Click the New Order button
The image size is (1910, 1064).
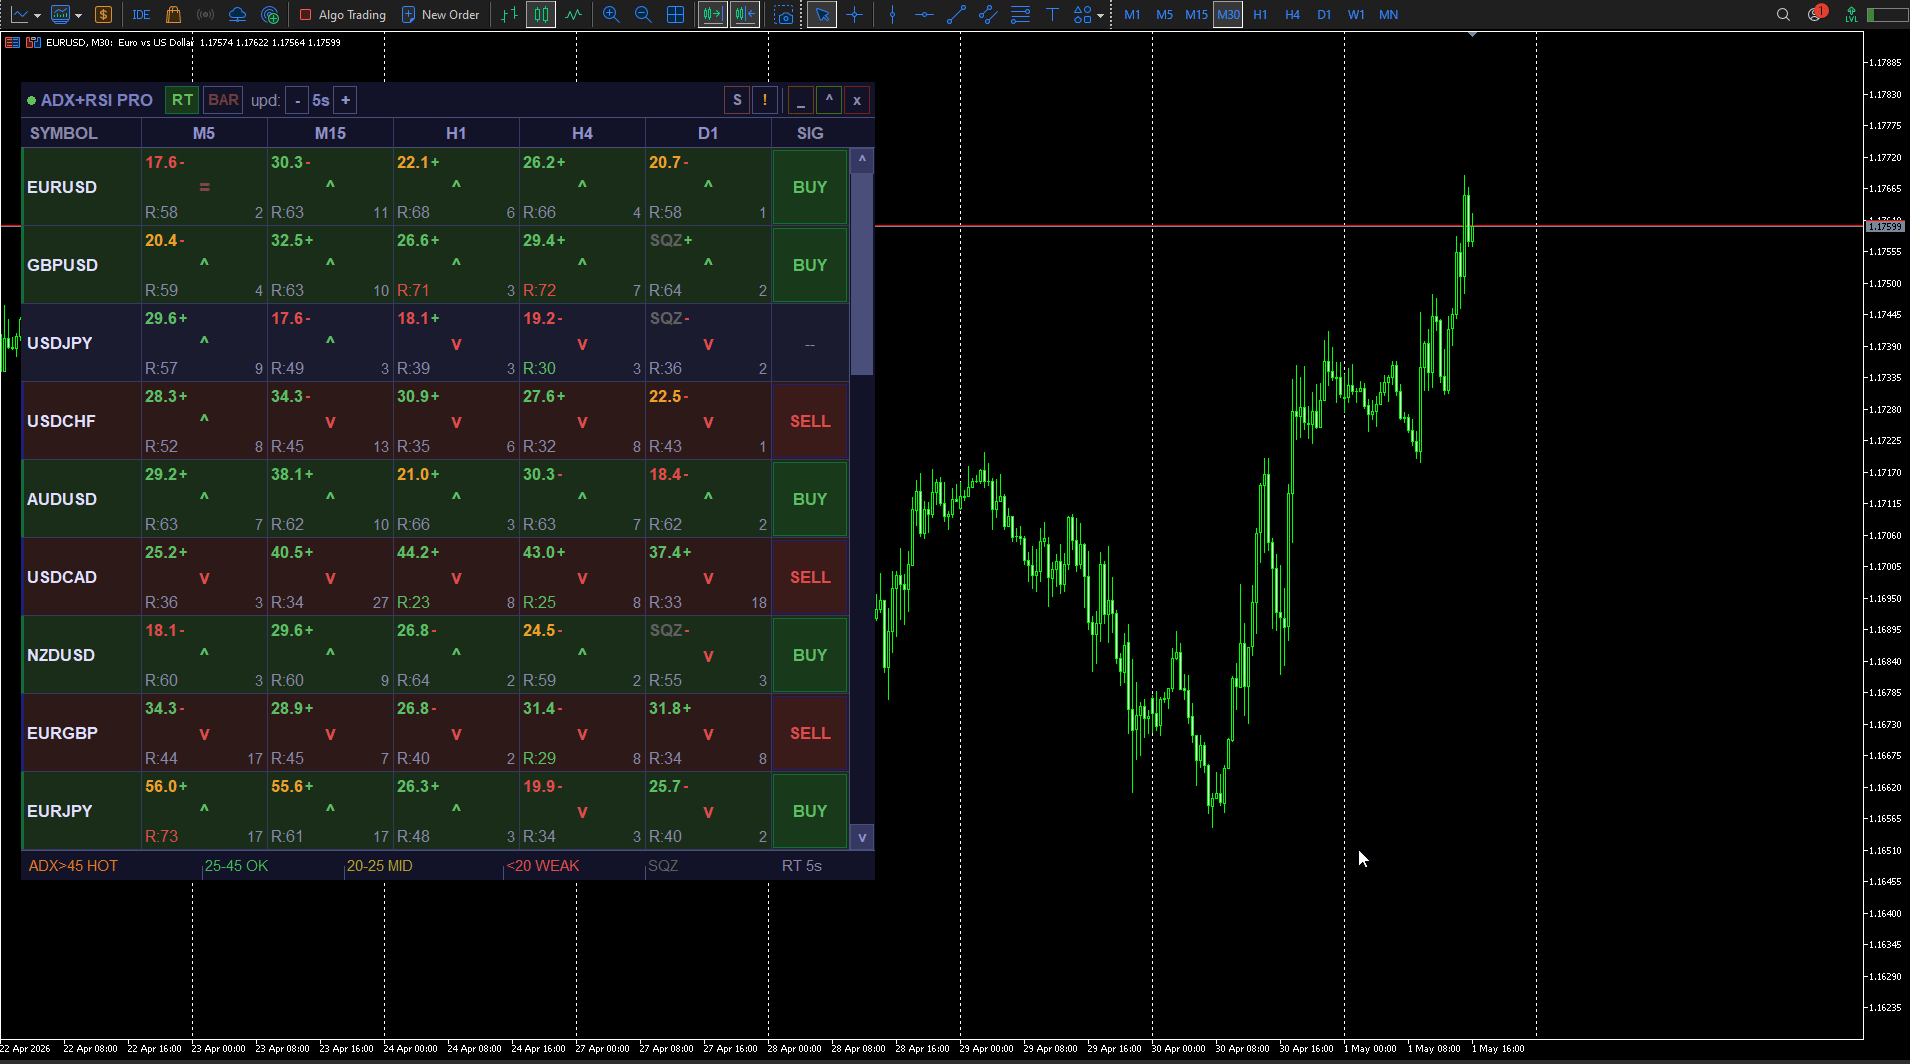pos(440,15)
